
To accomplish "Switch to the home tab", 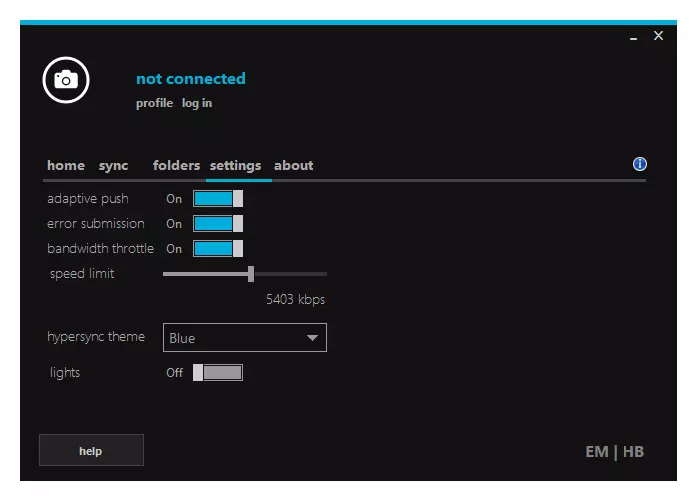I will pyautogui.click(x=66, y=166).
